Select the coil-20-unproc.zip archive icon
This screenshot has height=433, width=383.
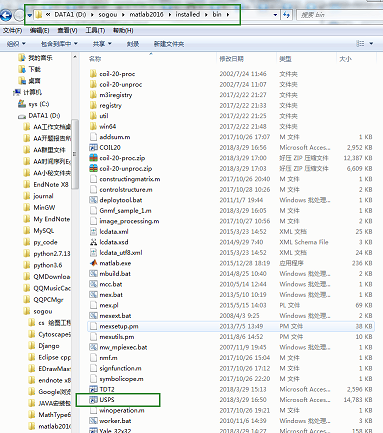(x=93, y=168)
